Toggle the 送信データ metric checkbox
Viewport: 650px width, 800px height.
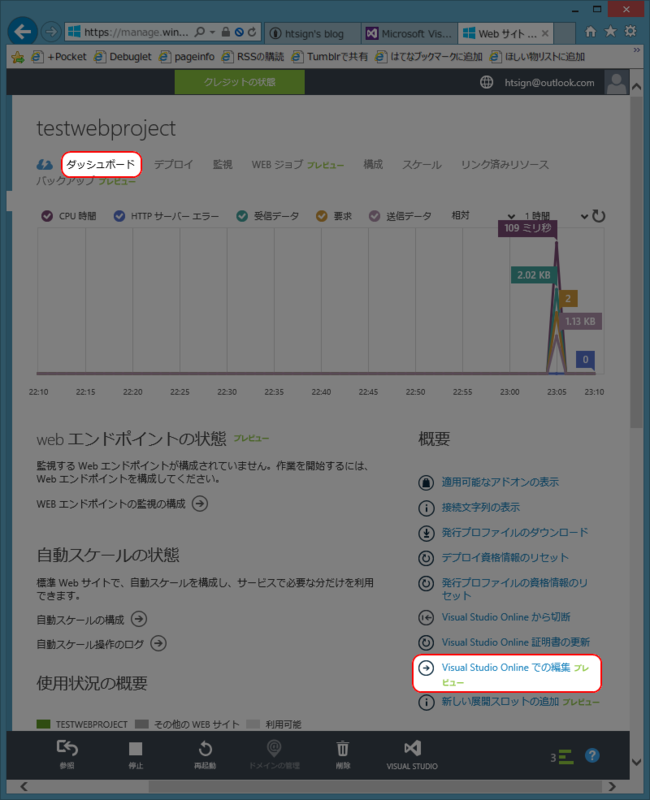[x=374, y=216]
